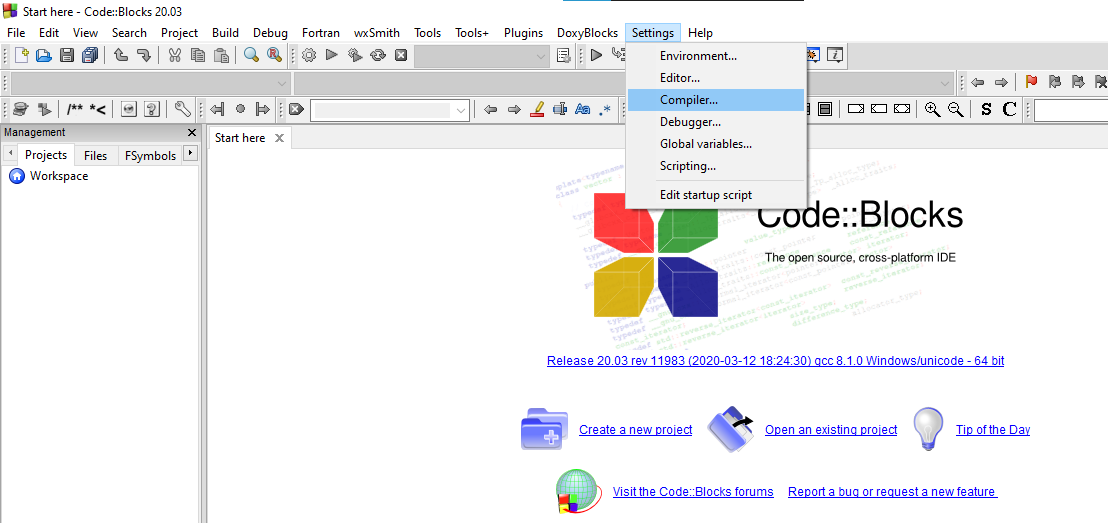Open the Build menu
Screen dimensions: 1108x523
point(225,33)
